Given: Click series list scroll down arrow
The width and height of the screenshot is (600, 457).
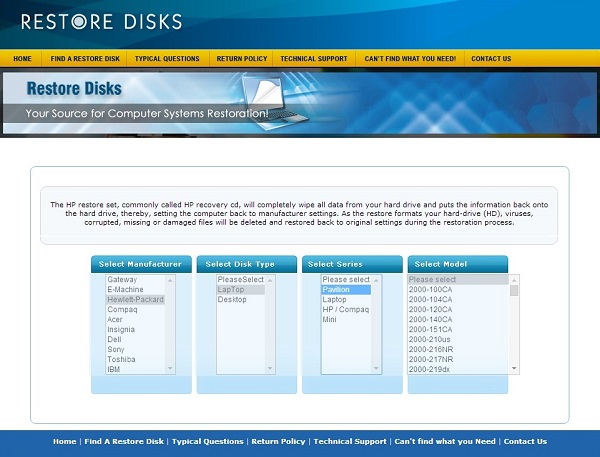Looking at the screenshot, I should 376,368.
